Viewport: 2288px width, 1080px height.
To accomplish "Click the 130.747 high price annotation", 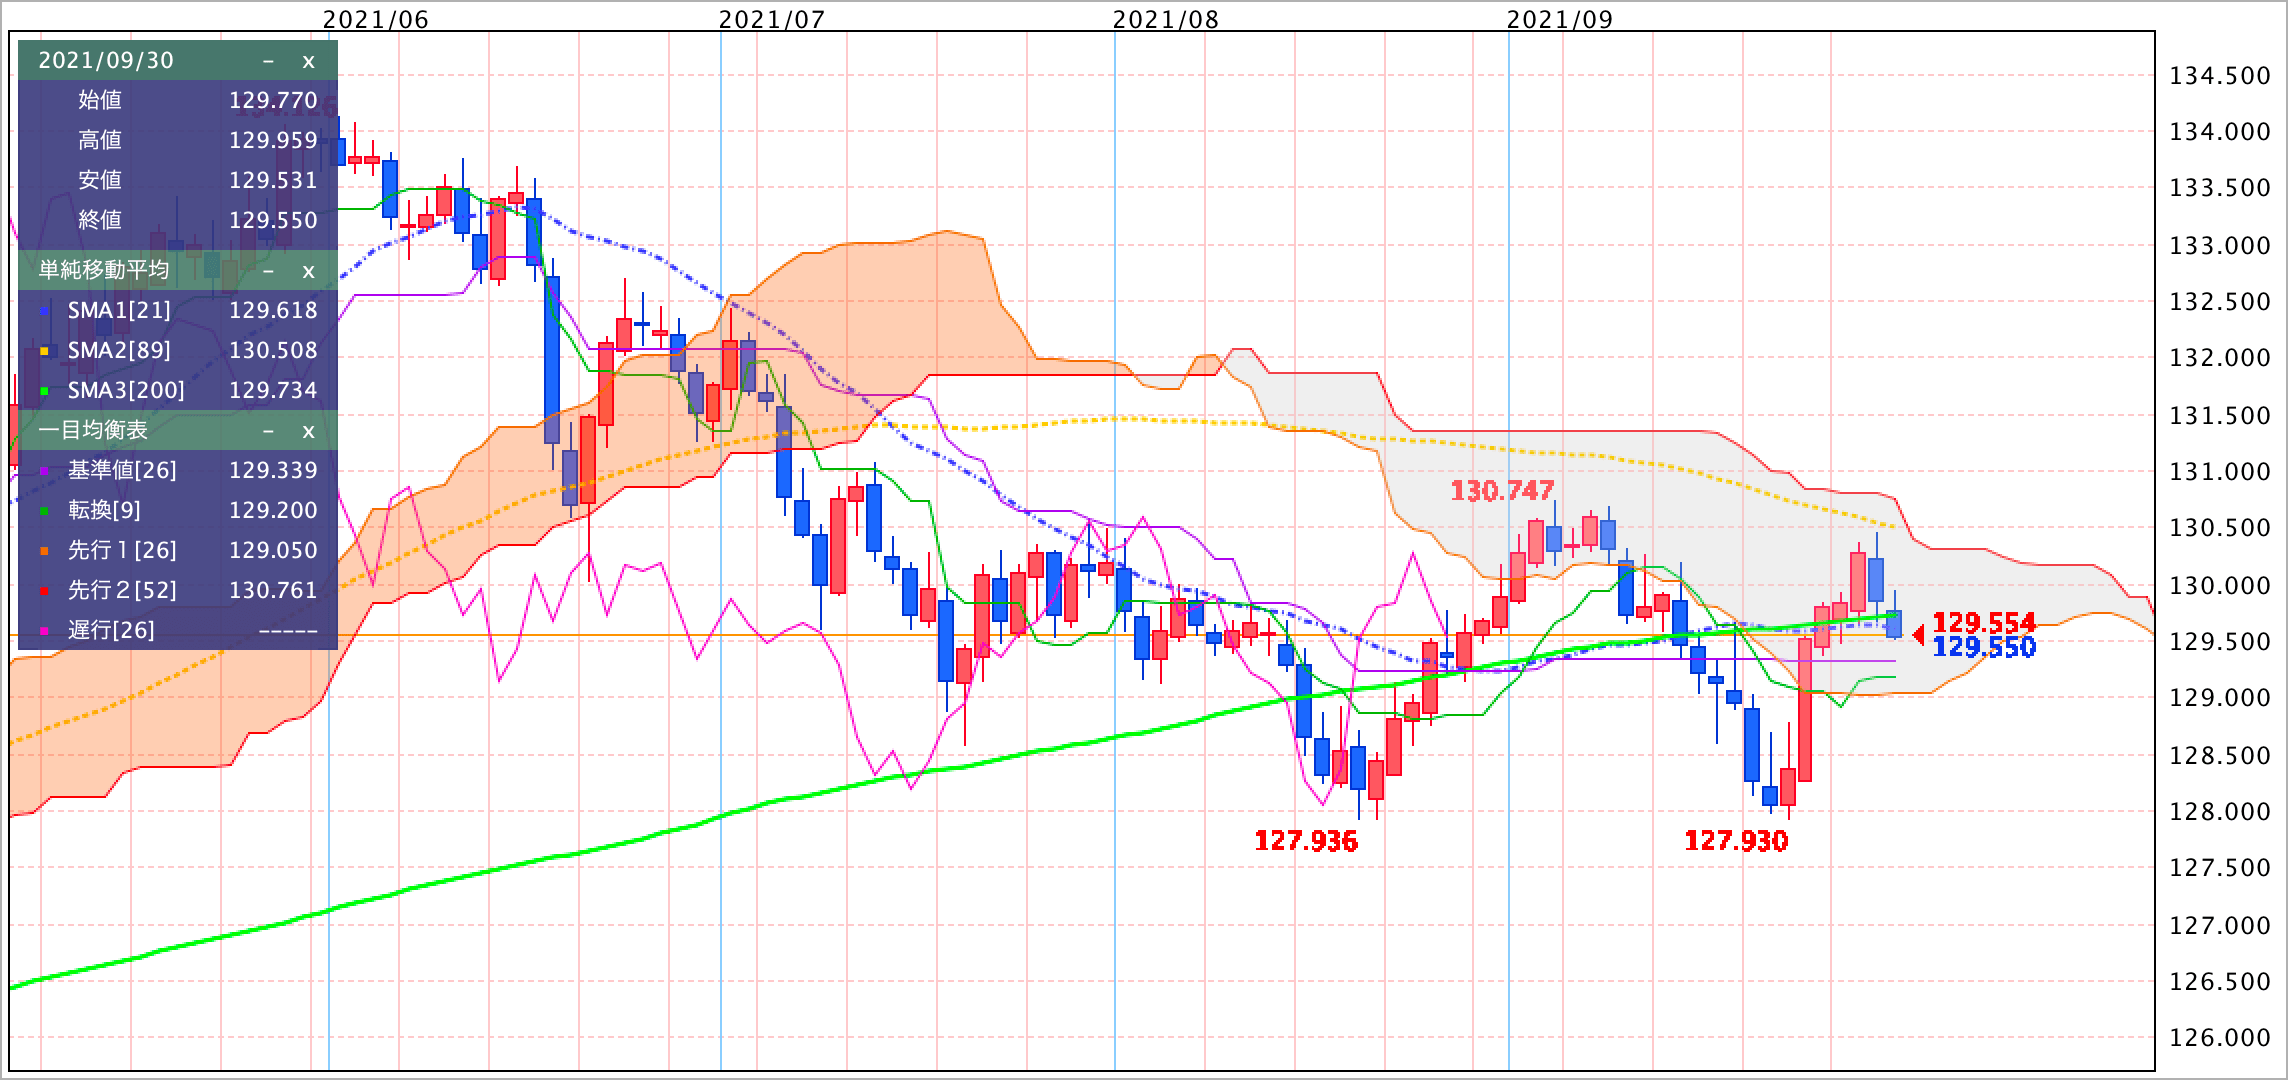I will pos(1502,490).
